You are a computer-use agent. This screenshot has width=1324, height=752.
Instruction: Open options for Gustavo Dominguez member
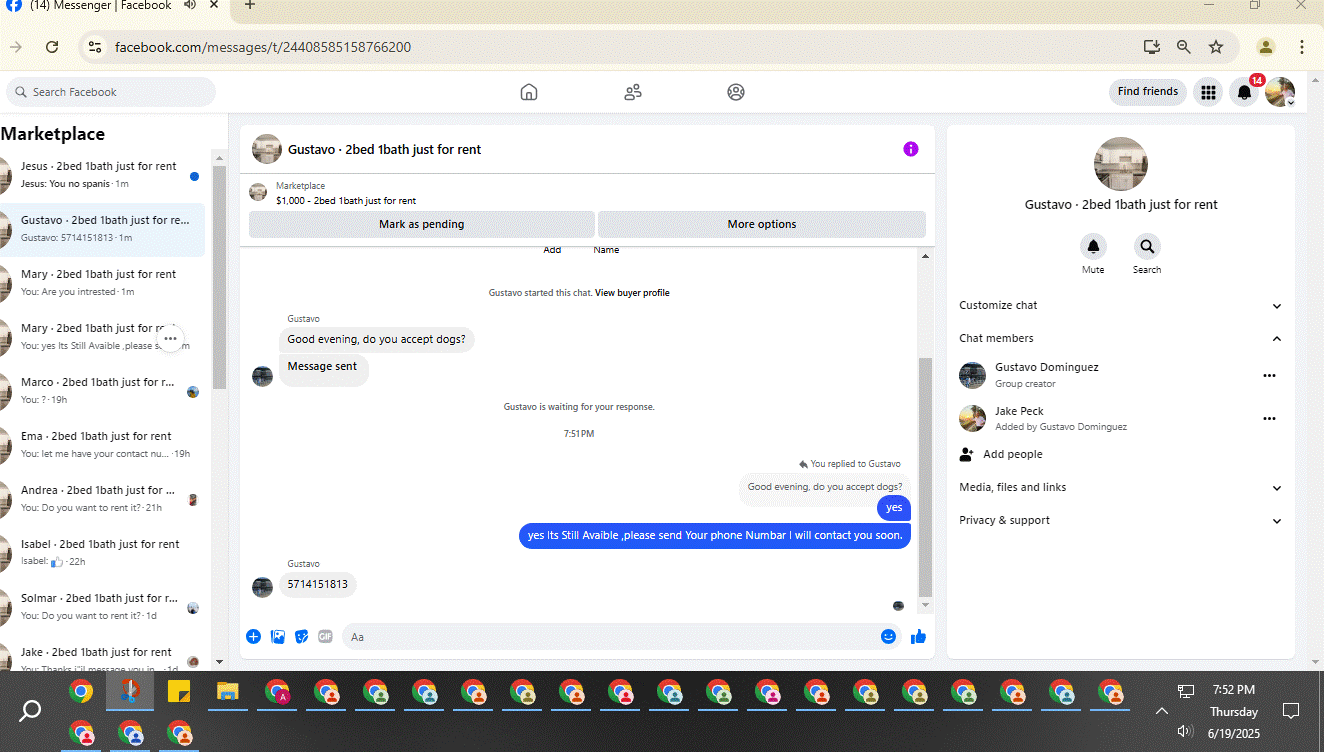coord(1269,375)
